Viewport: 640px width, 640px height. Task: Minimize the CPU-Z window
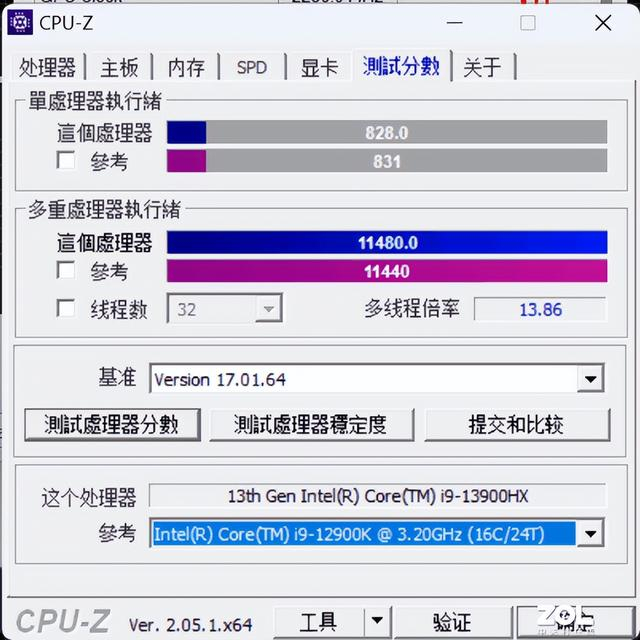(454, 23)
